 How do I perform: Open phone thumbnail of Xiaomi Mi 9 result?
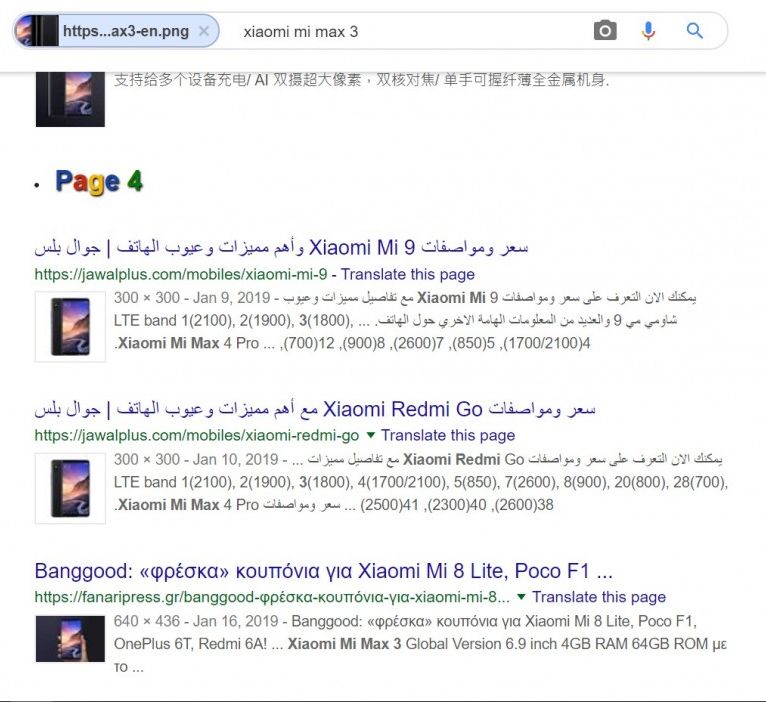click(x=70, y=327)
